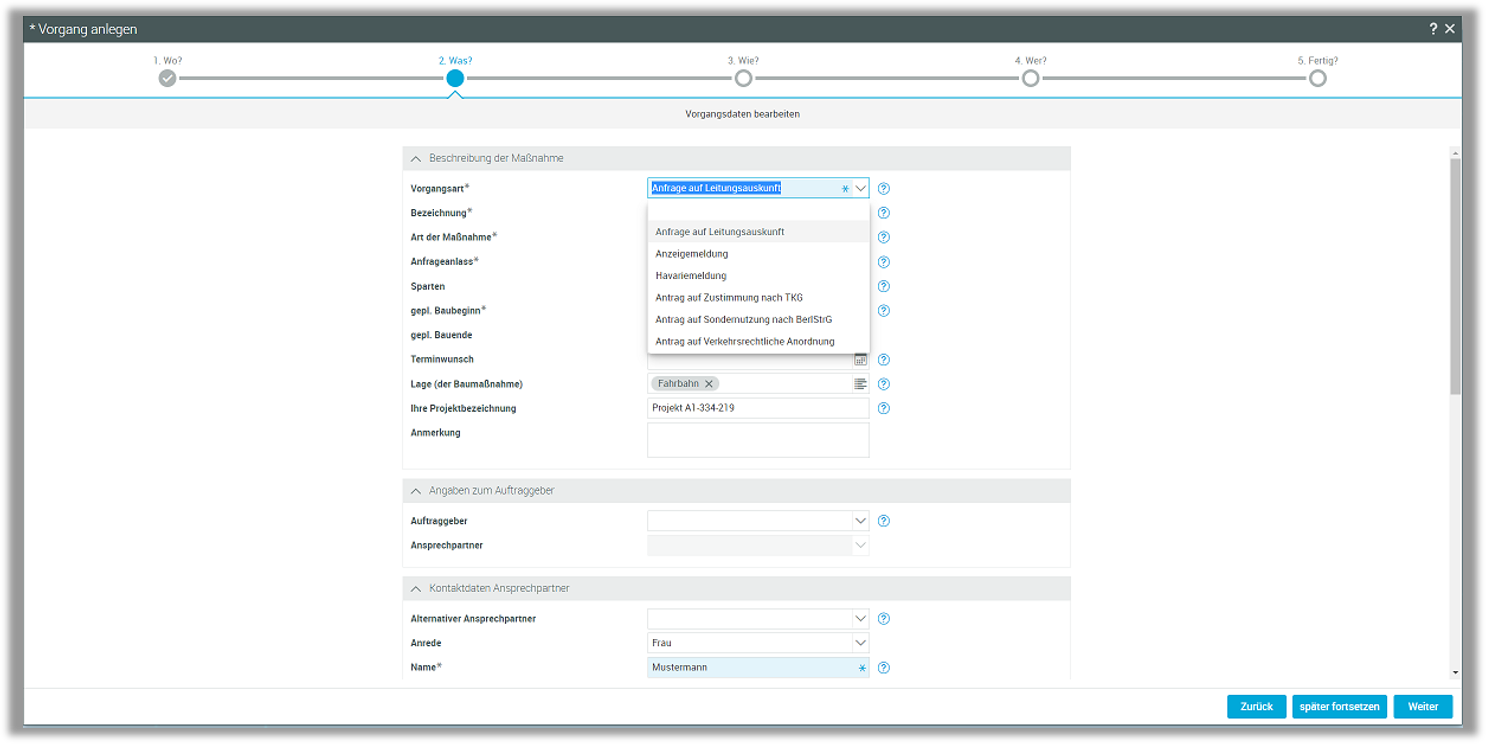Image resolution: width=1486 pixels, height=744 pixels.
Task: Open list icon in Lage field
Action: pyautogui.click(x=860, y=384)
